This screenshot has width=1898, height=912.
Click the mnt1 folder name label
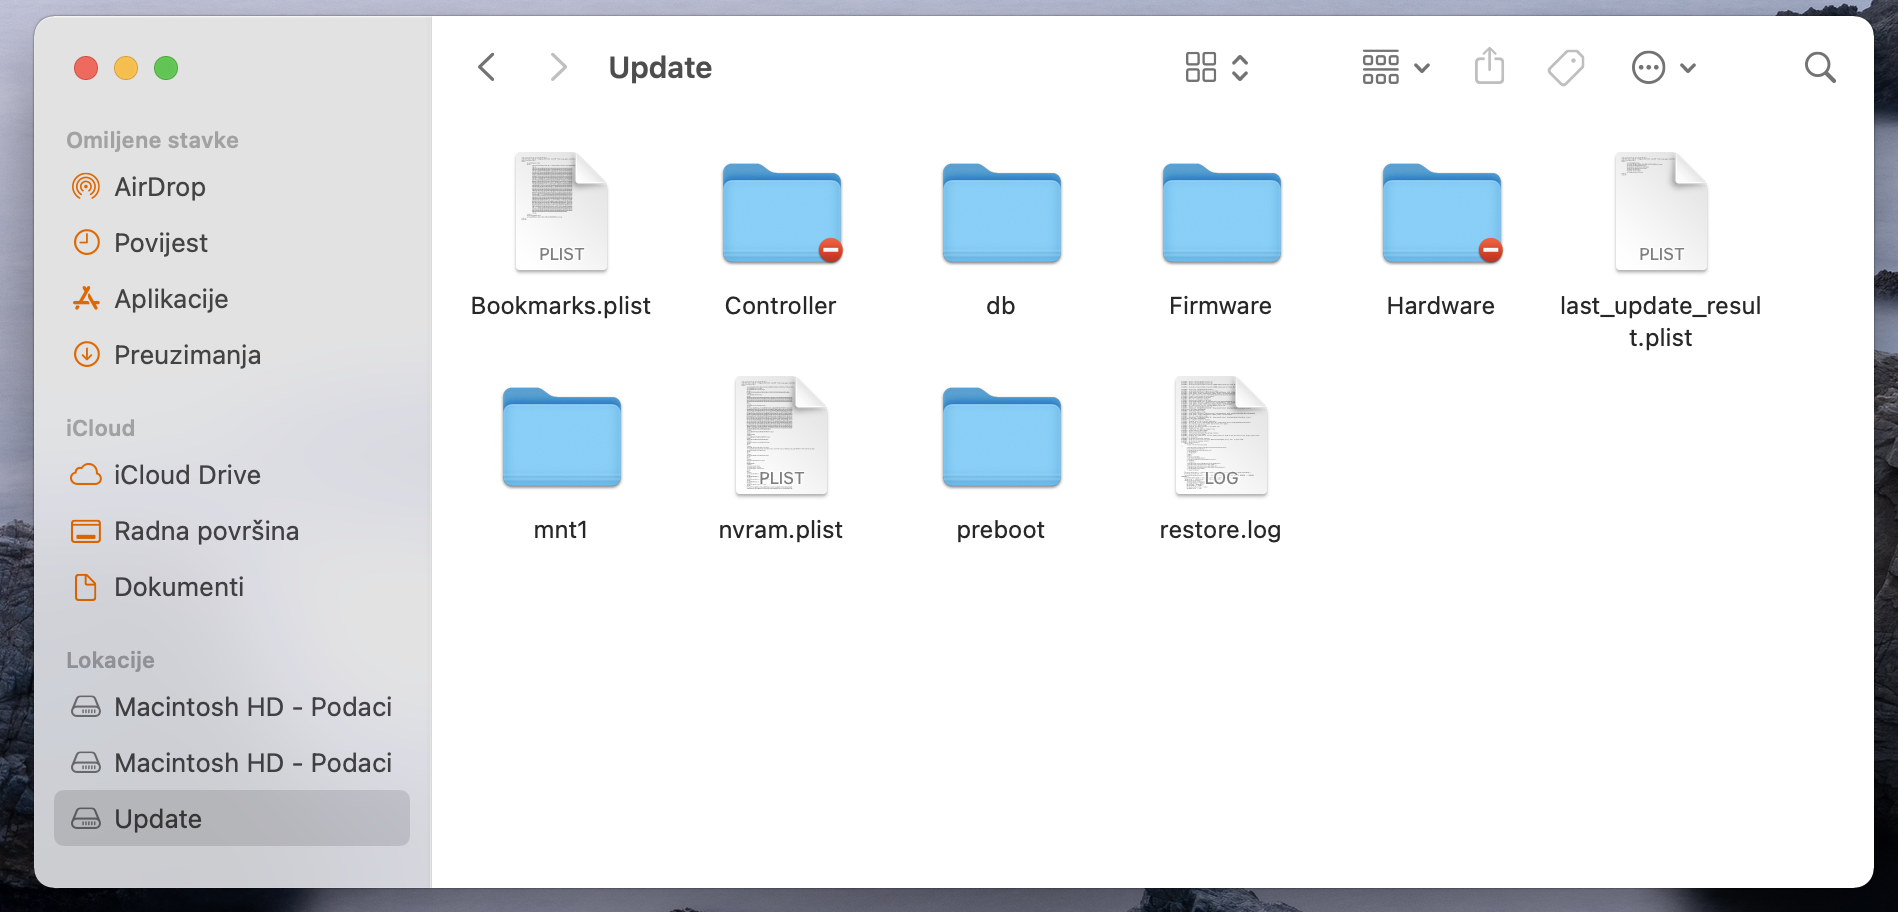(561, 530)
